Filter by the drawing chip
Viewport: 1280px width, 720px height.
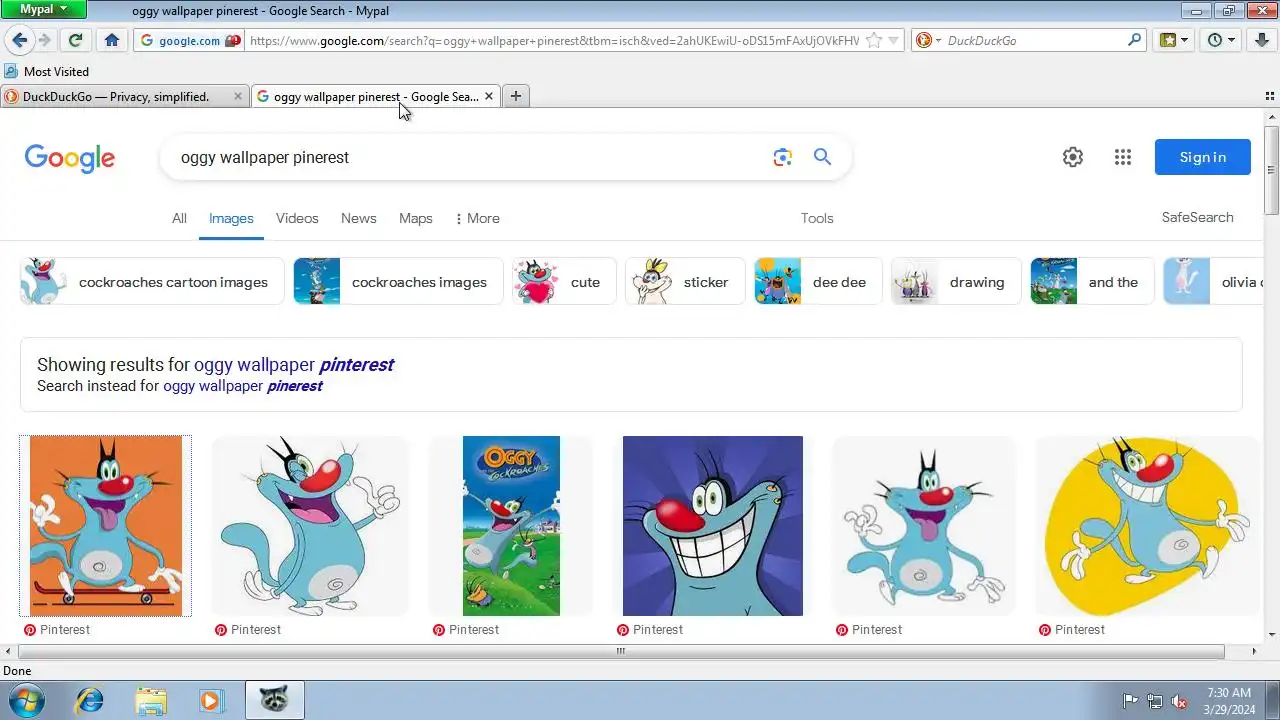(956, 282)
